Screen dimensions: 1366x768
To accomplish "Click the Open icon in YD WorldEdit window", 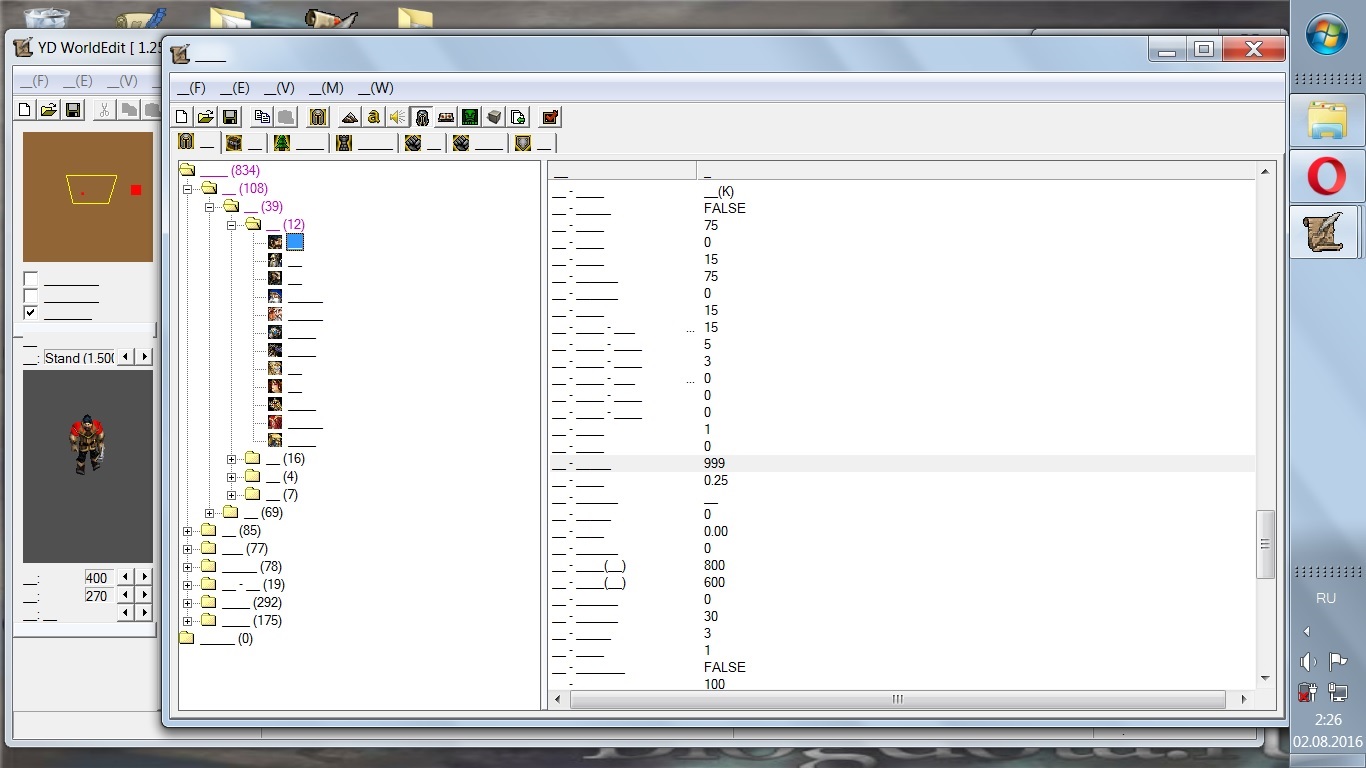I will point(49,110).
